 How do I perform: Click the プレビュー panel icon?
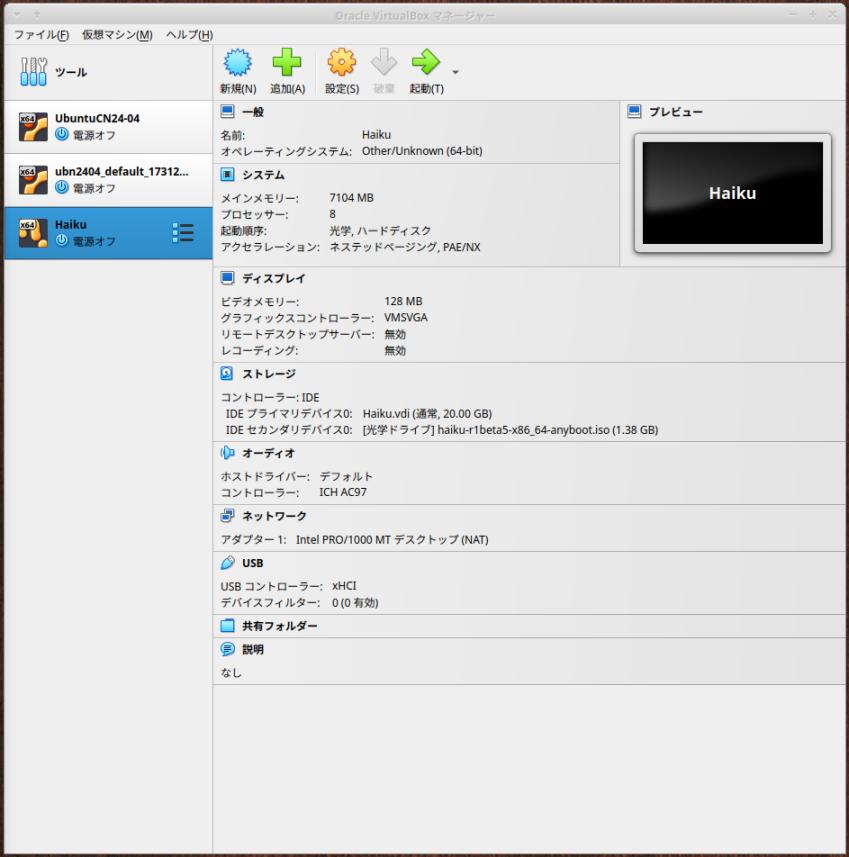click(x=634, y=111)
